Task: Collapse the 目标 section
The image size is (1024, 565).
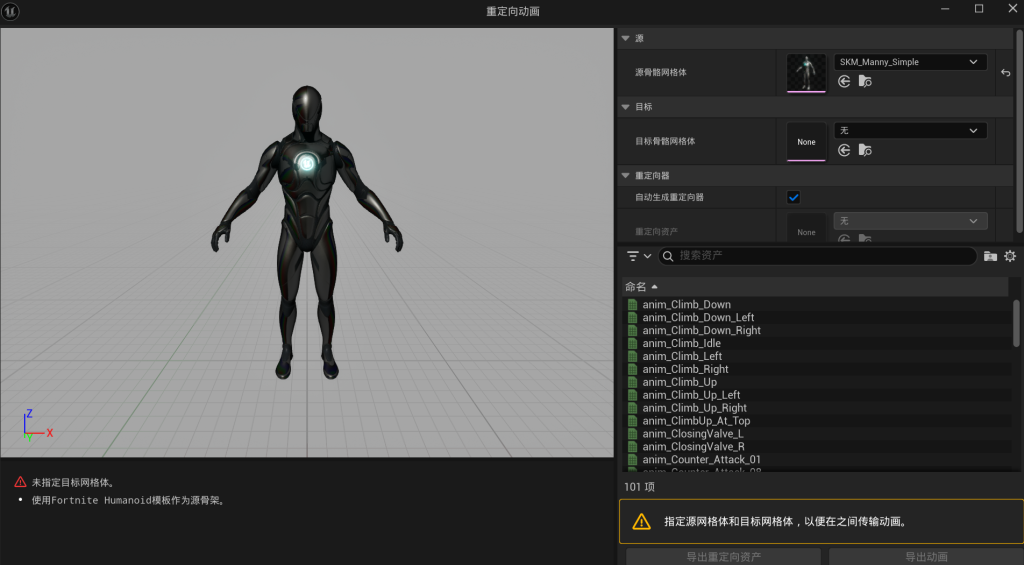Action: coord(626,107)
